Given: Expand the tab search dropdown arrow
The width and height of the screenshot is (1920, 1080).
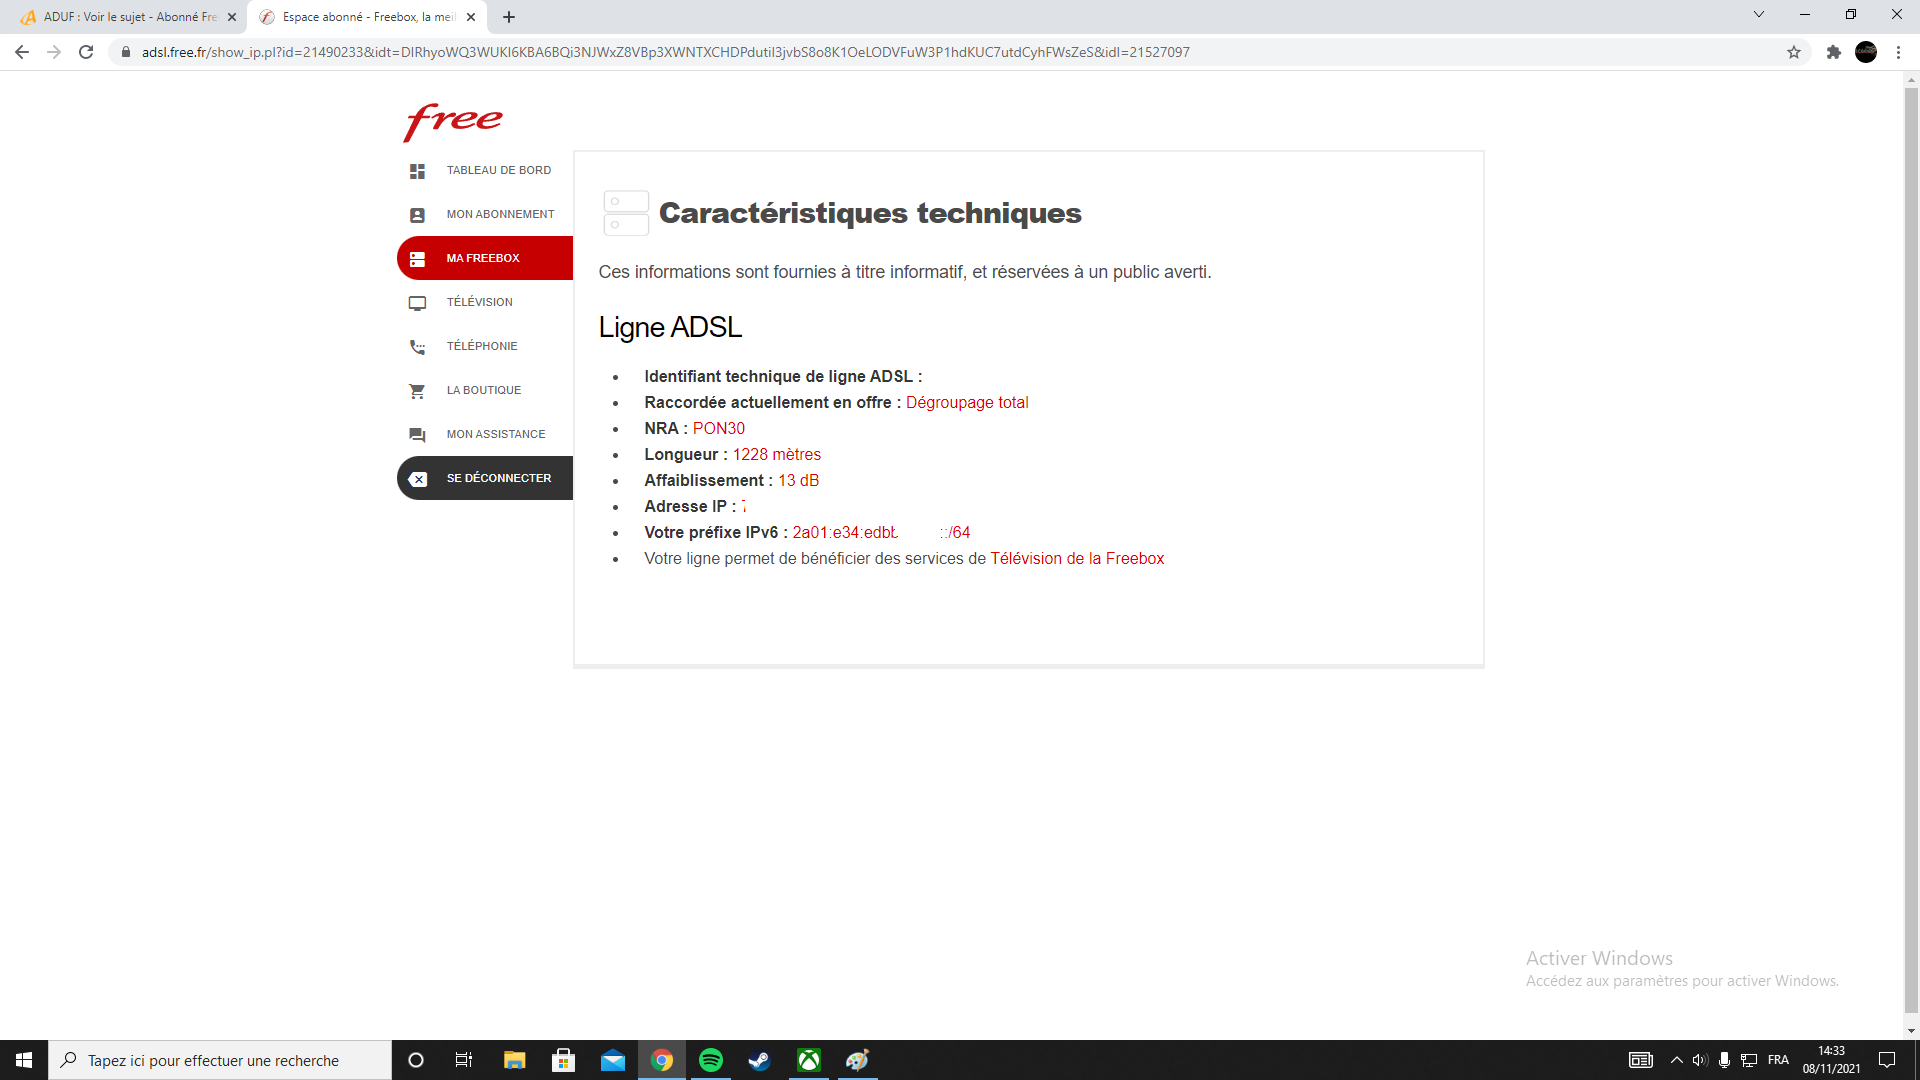Looking at the screenshot, I should tap(1759, 14).
